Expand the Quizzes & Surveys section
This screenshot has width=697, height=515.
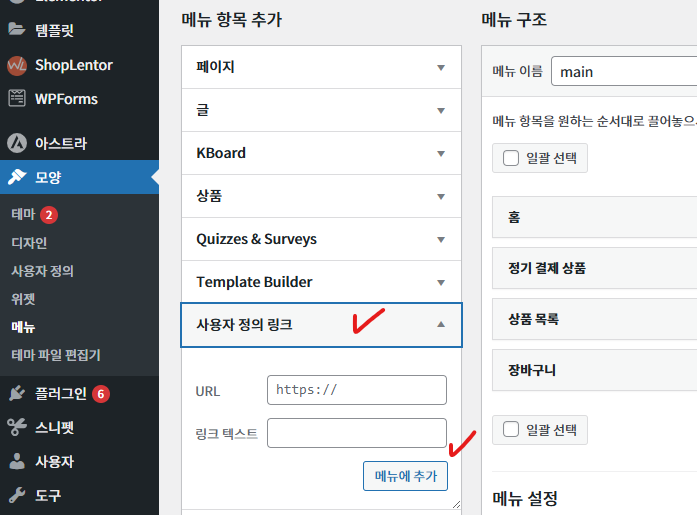(321, 239)
